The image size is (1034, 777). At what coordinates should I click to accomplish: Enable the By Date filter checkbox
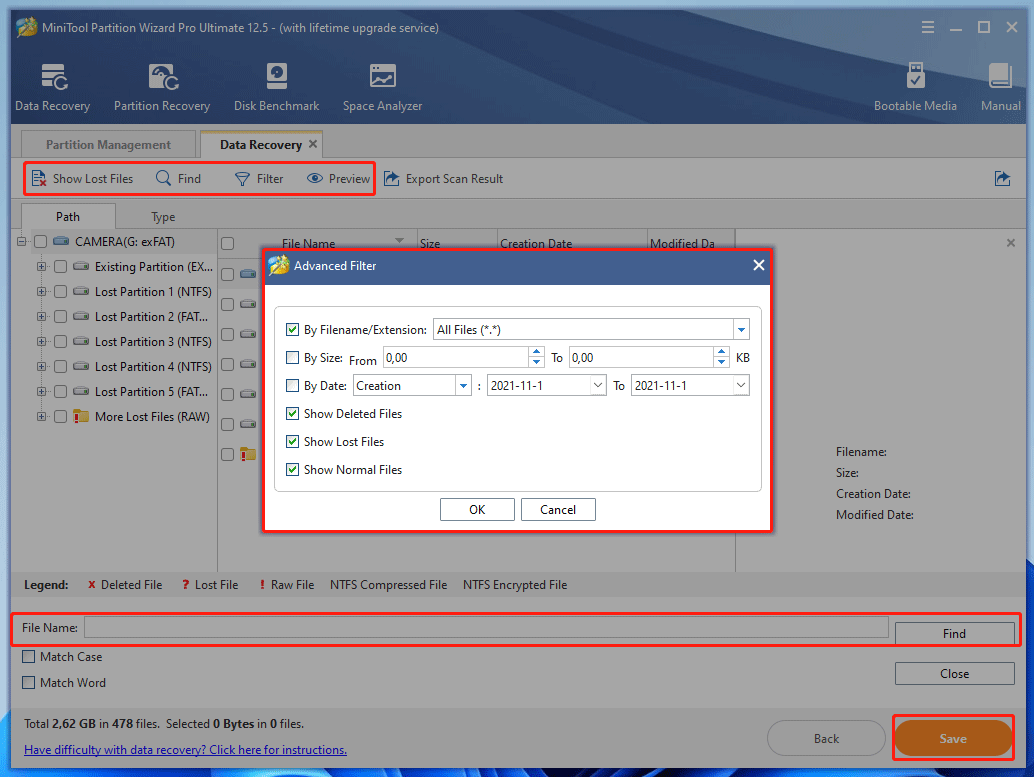[292, 385]
